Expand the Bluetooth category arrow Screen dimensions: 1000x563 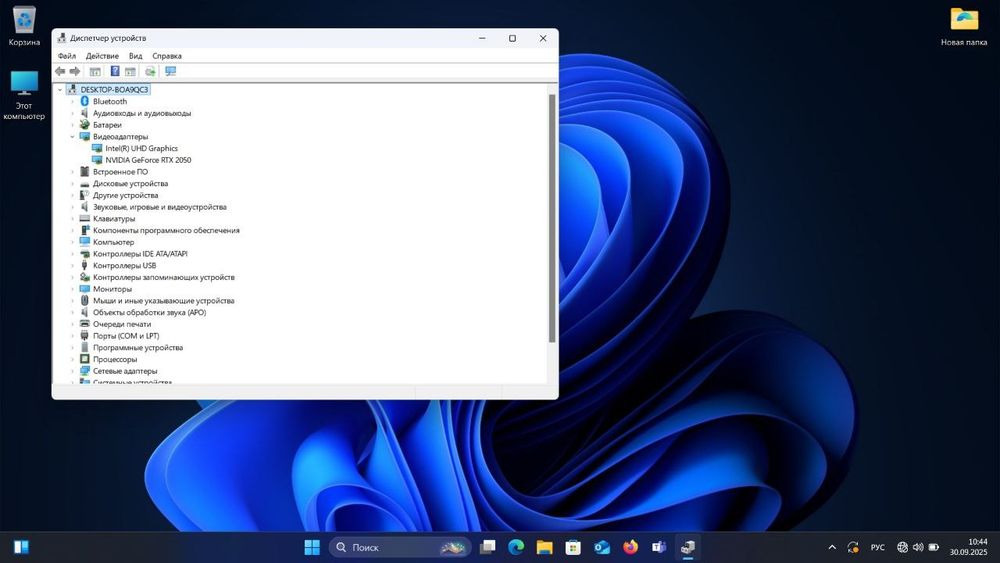(x=72, y=102)
